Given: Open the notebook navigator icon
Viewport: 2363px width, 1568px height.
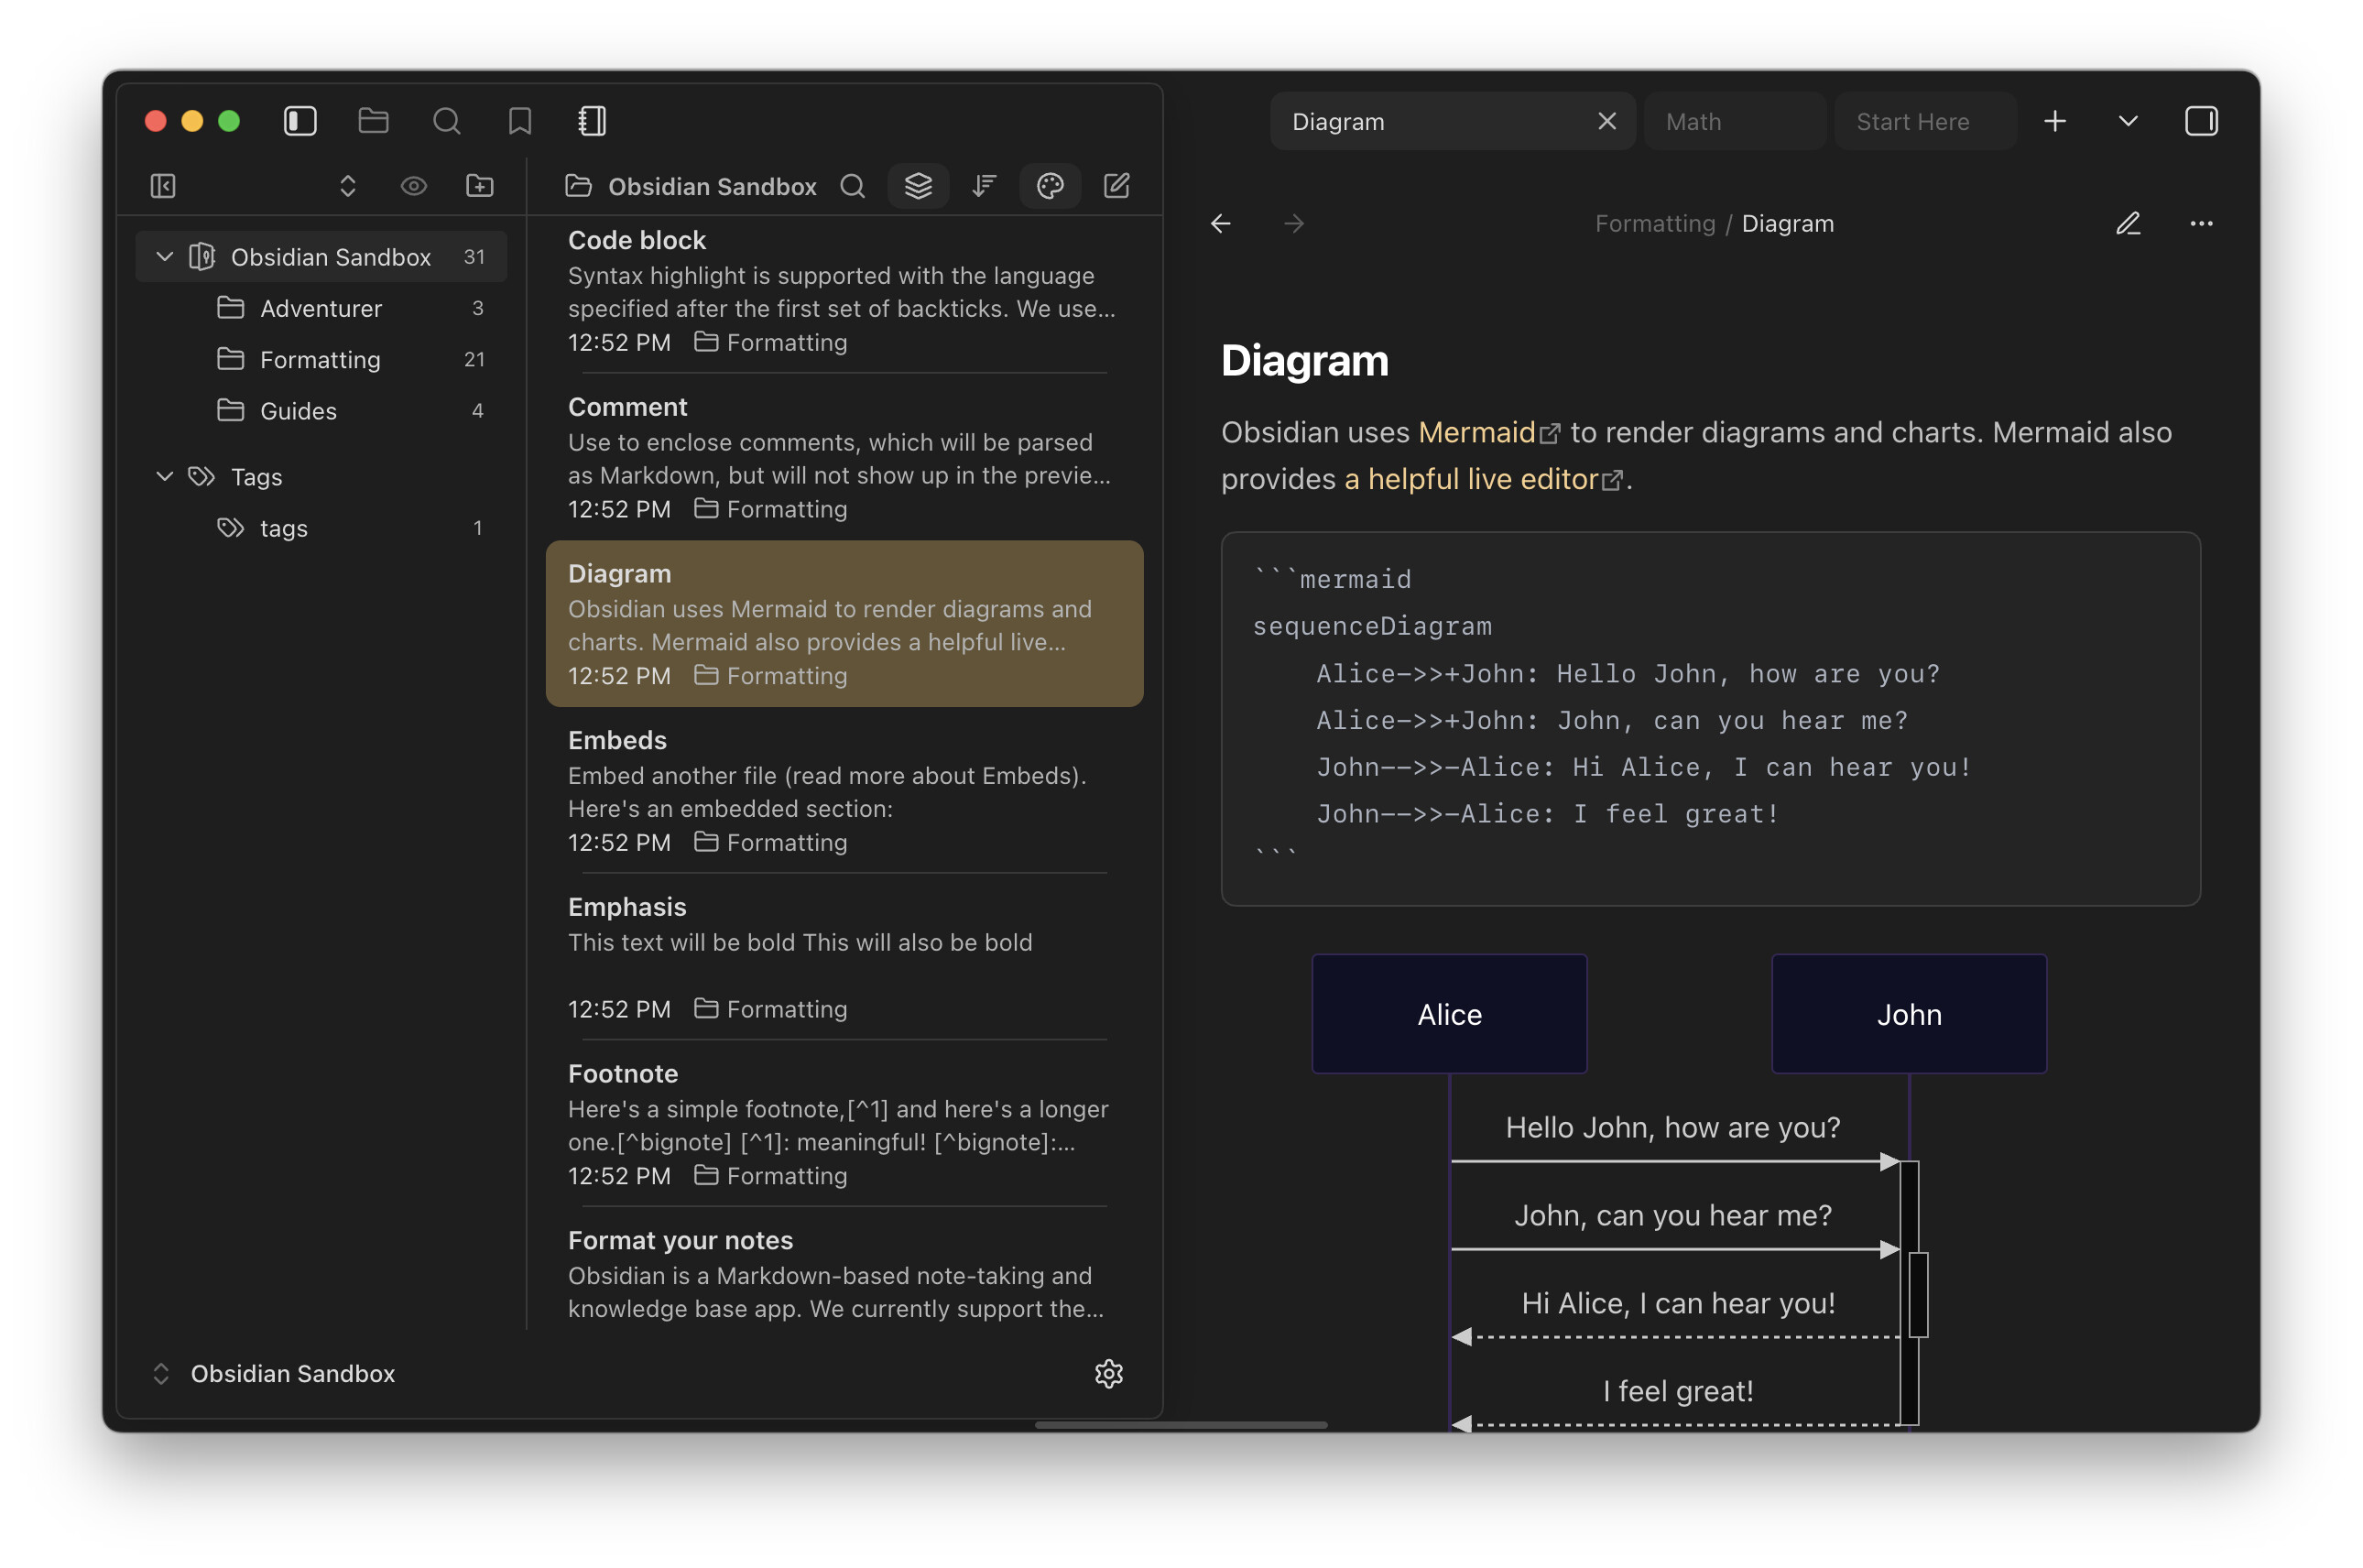Looking at the screenshot, I should coord(592,121).
